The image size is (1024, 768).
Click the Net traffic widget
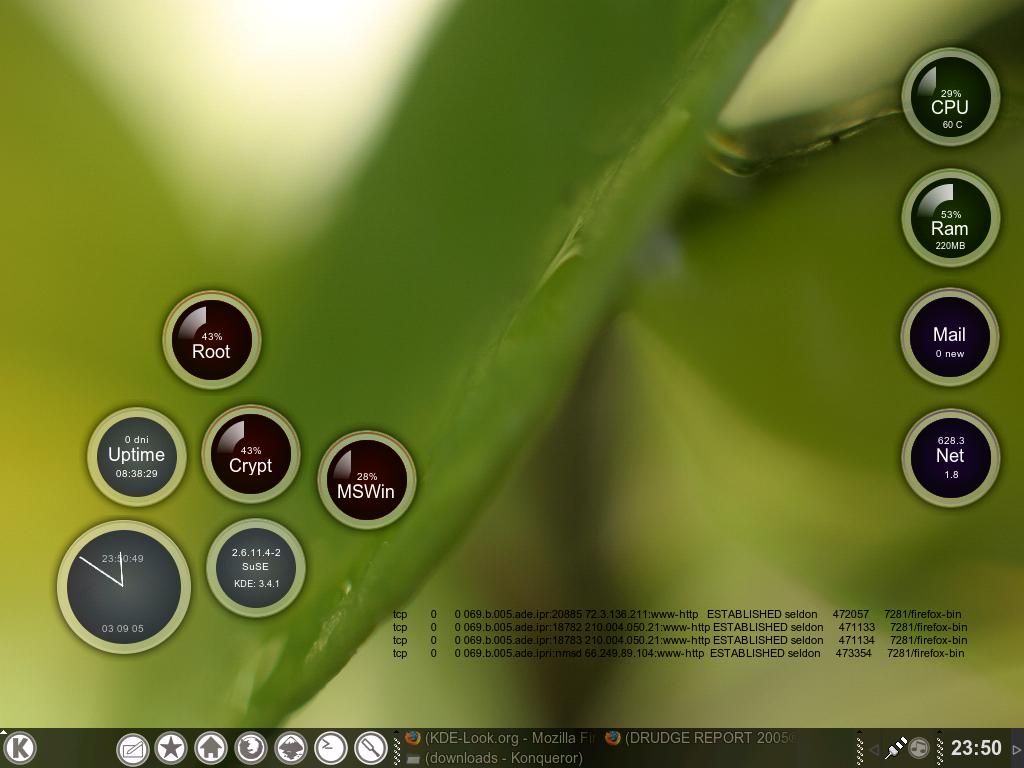950,458
